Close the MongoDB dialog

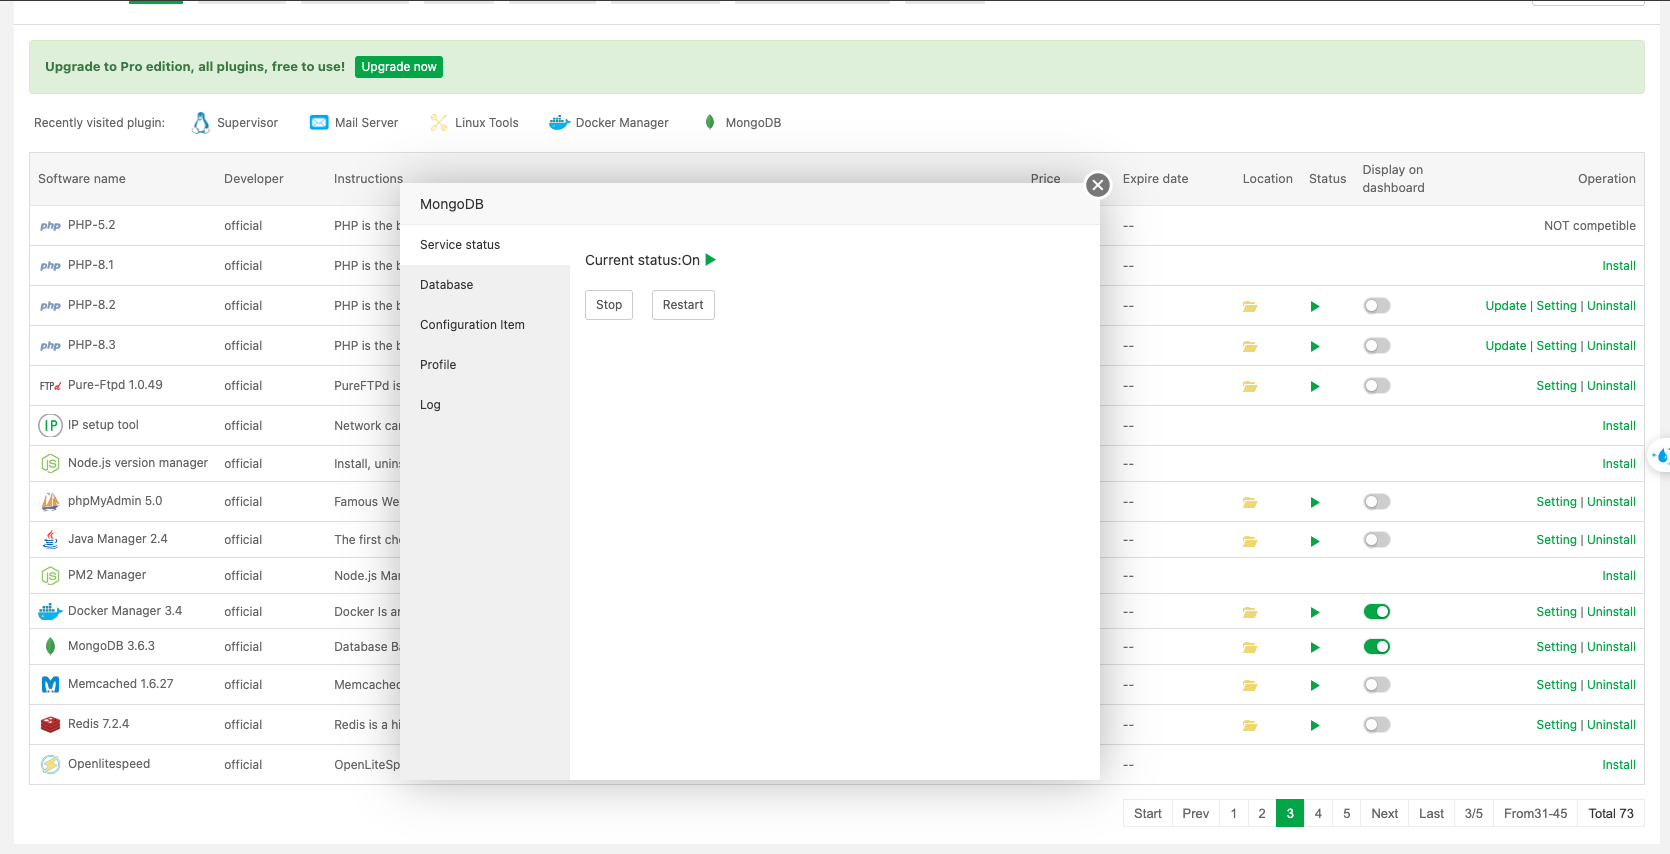click(x=1098, y=185)
